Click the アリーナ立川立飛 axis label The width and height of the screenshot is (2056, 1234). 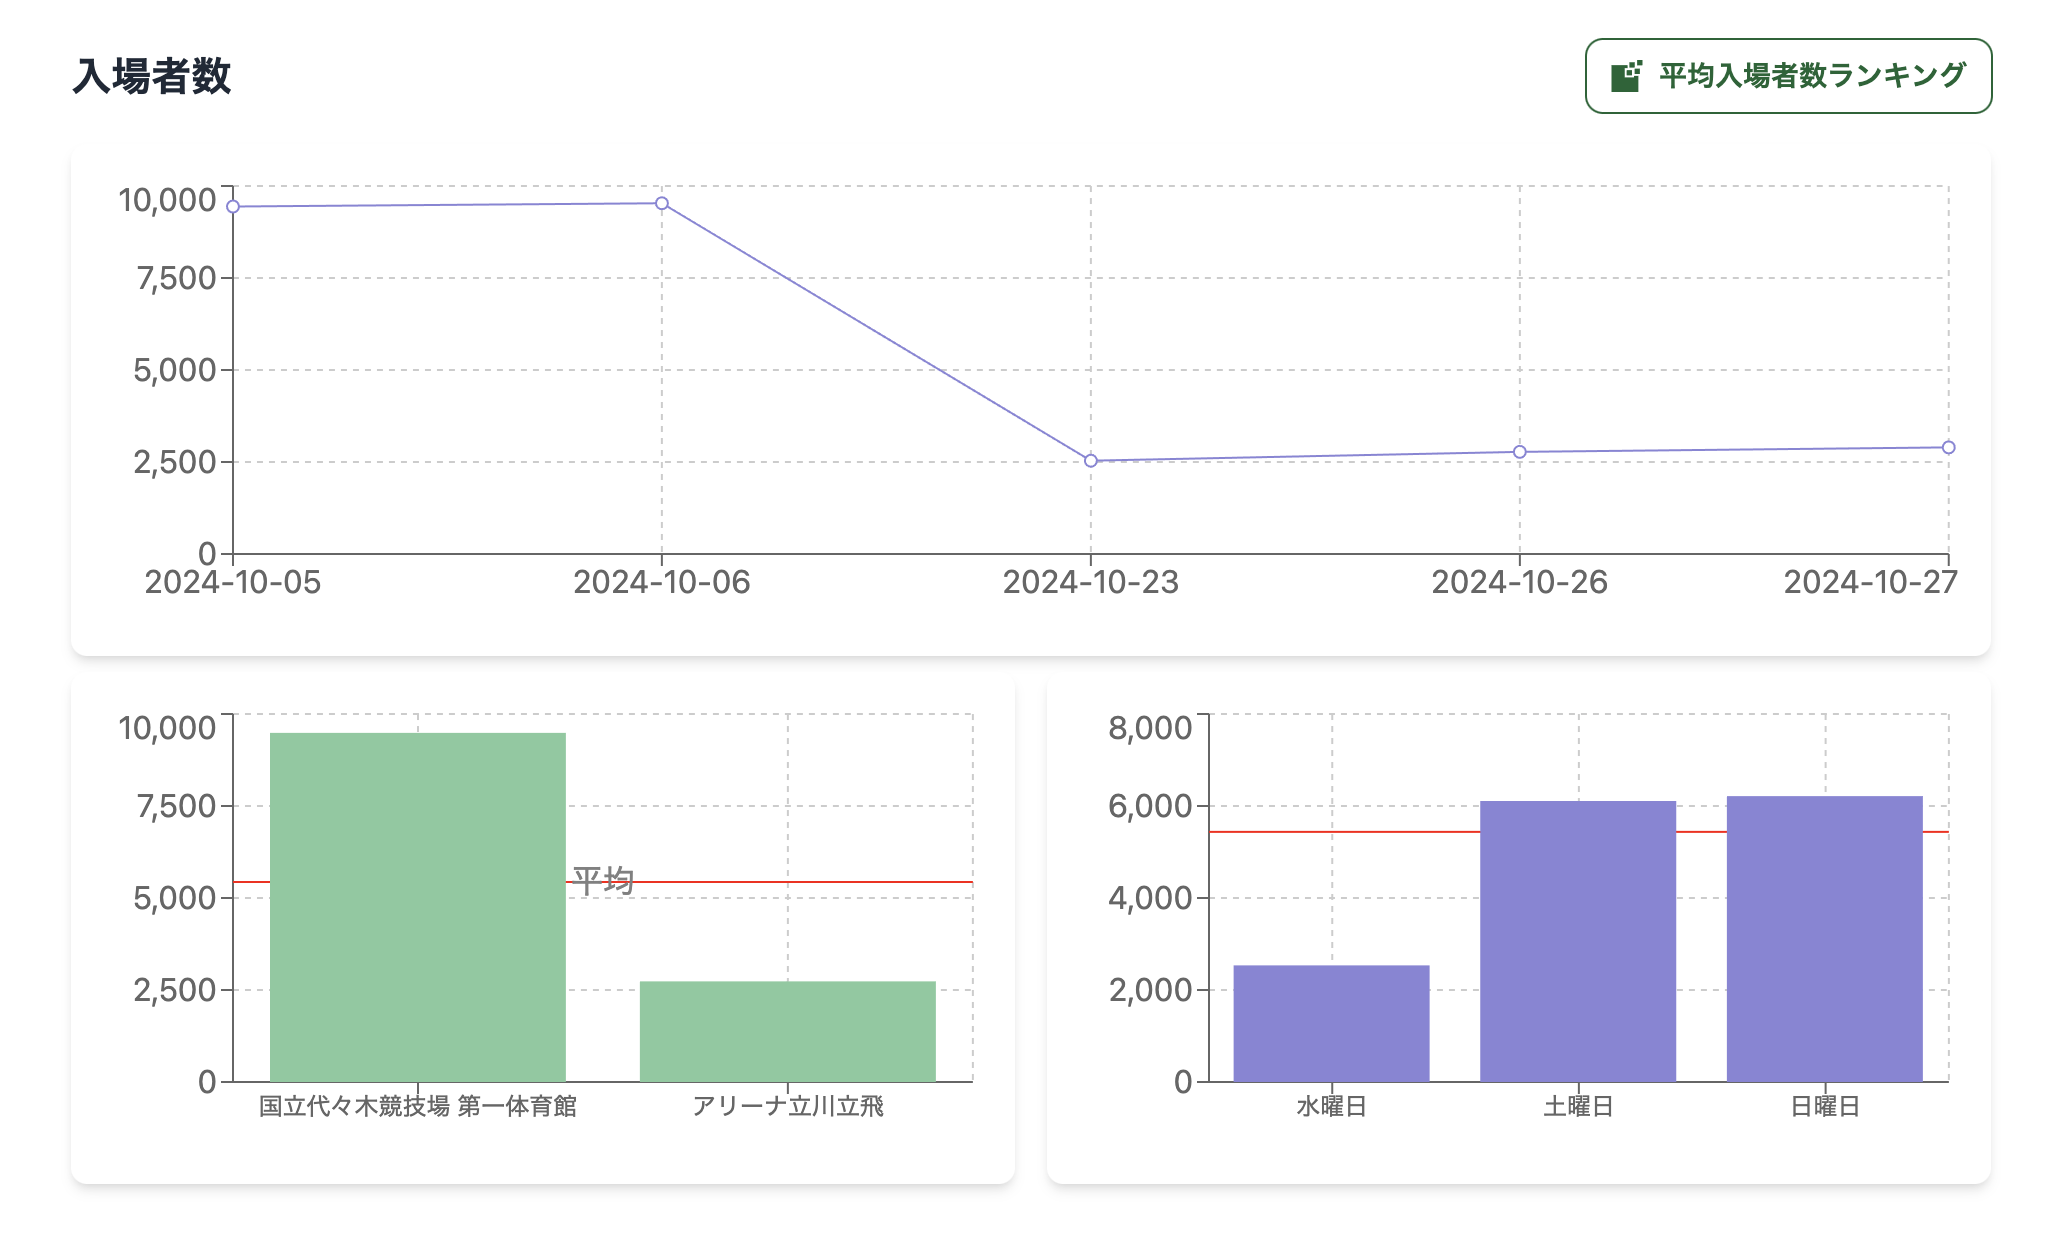coord(788,1106)
